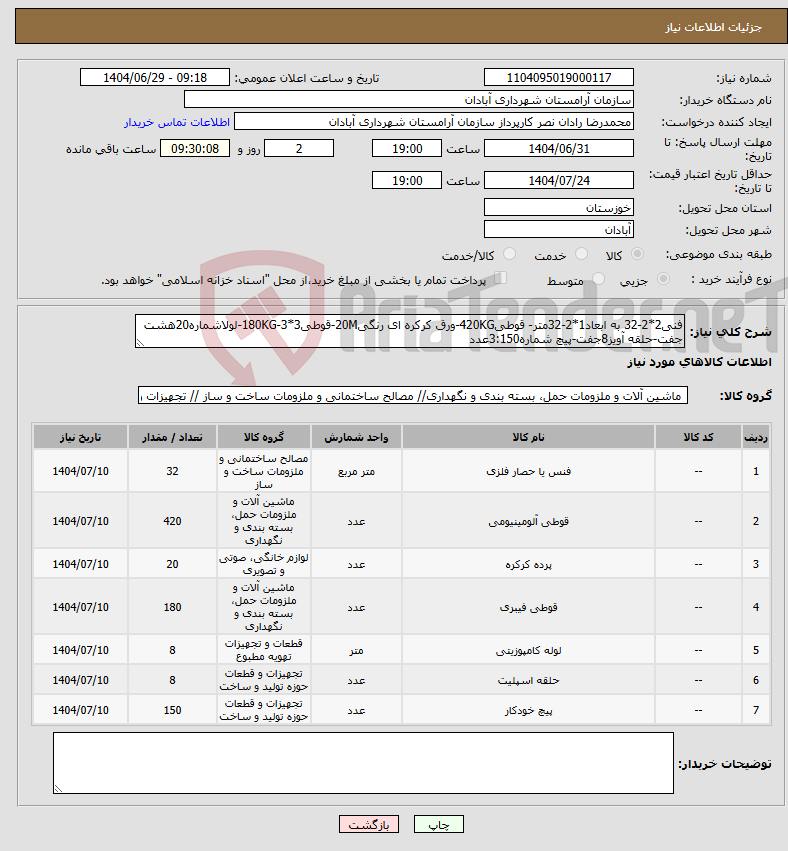
Task: Click group قطعات و تجهیزات تهویه مطبوع cell
Action: [263, 650]
